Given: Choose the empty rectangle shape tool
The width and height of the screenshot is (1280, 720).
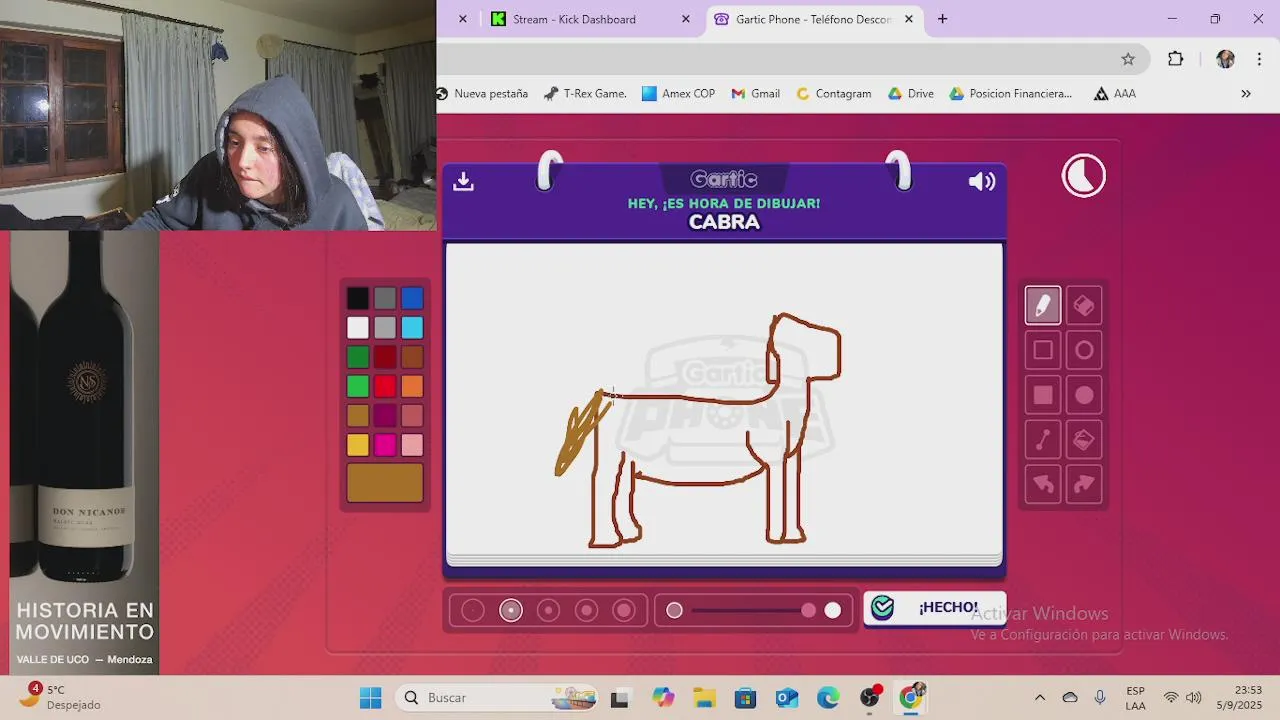Looking at the screenshot, I should tap(1042, 350).
